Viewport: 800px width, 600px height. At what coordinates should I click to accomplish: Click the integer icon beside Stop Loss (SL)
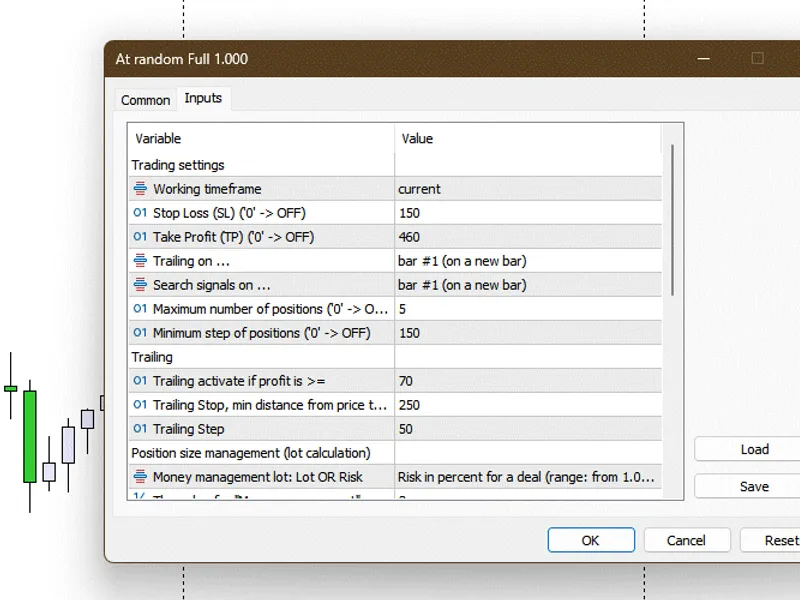pos(140,213)
